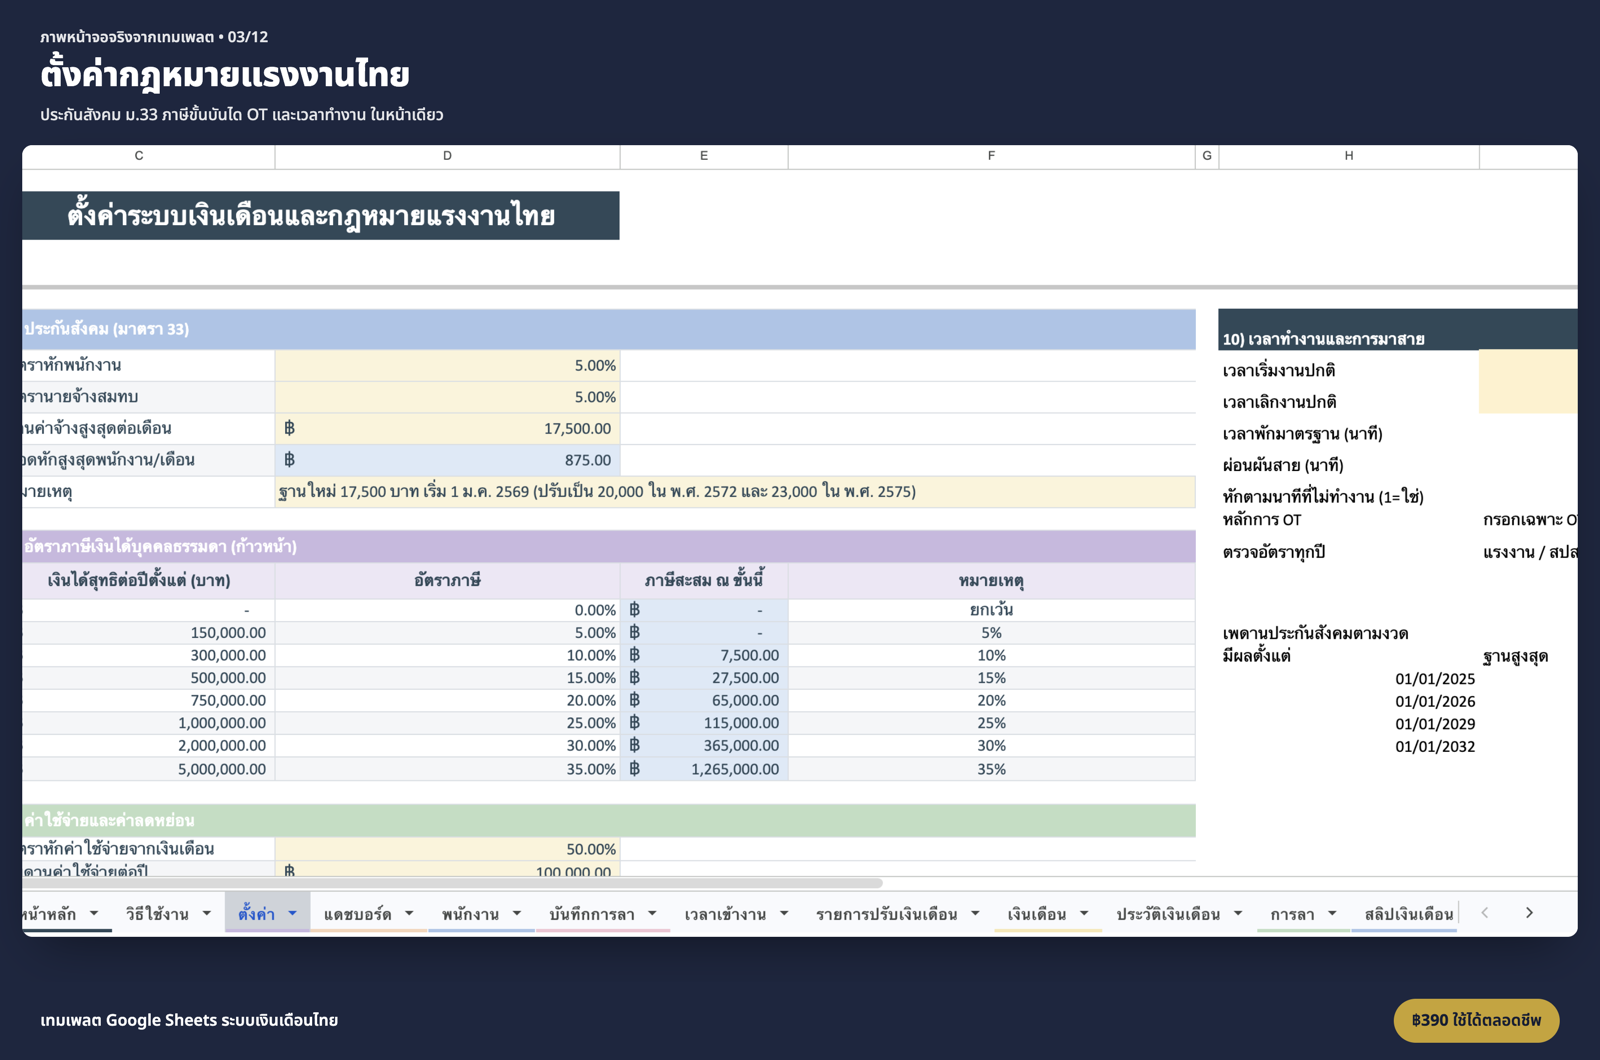1600x1060 pixels.
Task: Switch to the หน้าหลัก sheet tab
Action: 48,914
